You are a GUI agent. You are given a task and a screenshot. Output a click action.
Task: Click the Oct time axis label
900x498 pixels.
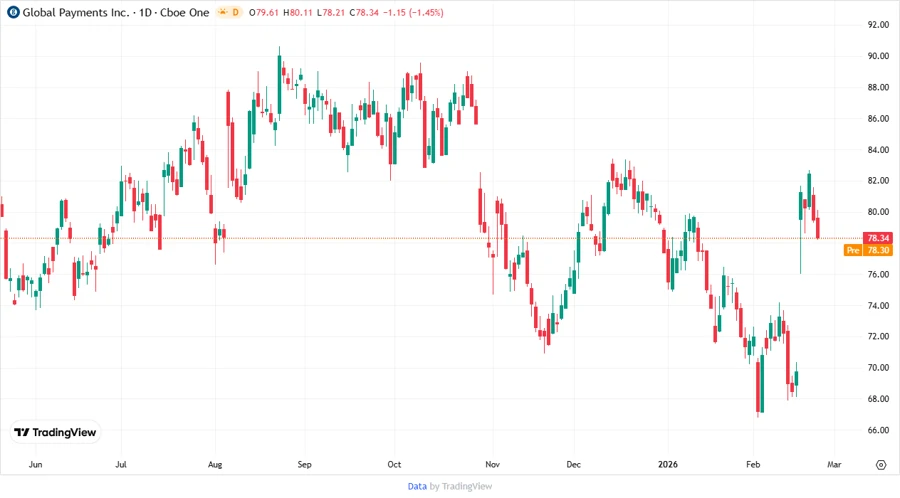tap(394, 464)
